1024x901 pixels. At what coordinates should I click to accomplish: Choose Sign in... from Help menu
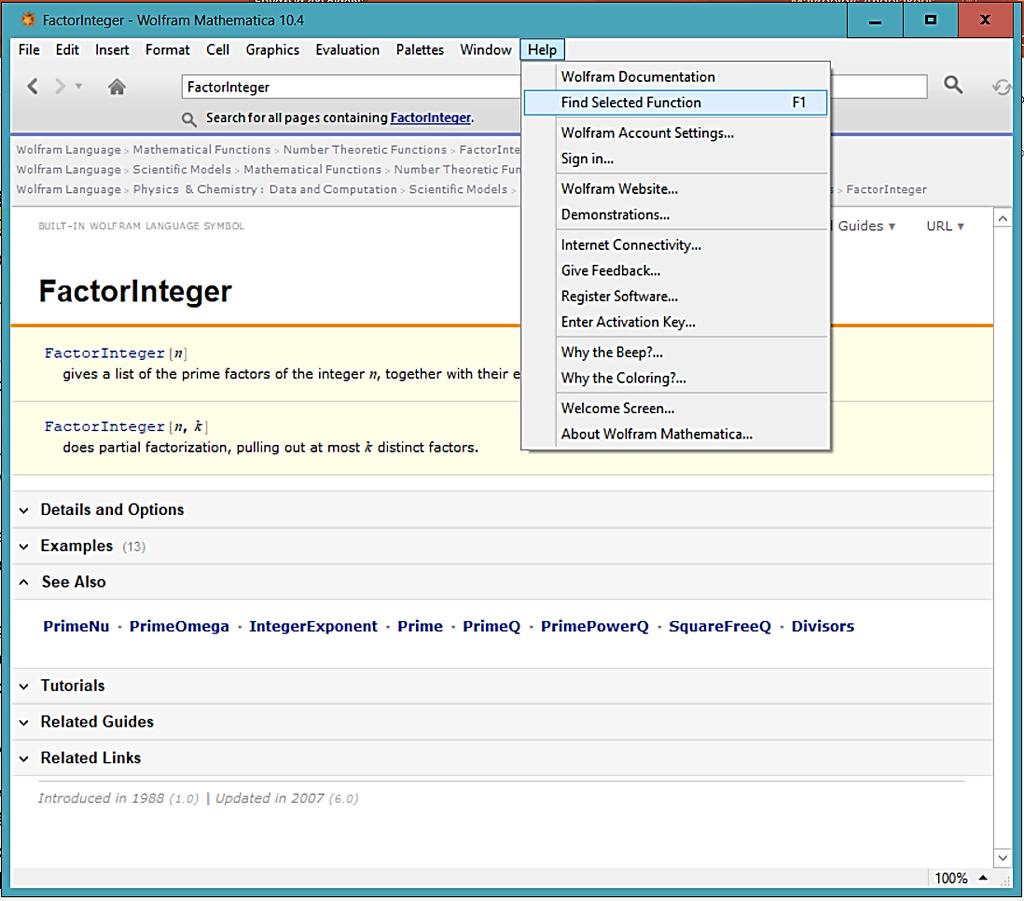(x=676, y=159)
